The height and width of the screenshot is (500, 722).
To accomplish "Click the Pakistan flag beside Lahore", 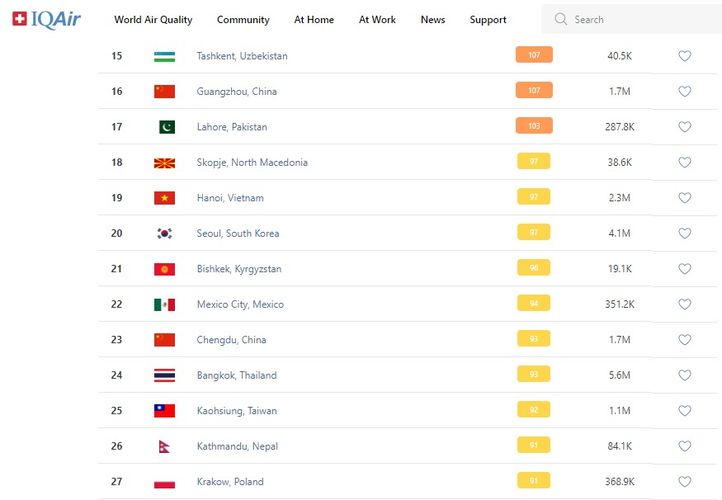I will (x=165, y=127).
